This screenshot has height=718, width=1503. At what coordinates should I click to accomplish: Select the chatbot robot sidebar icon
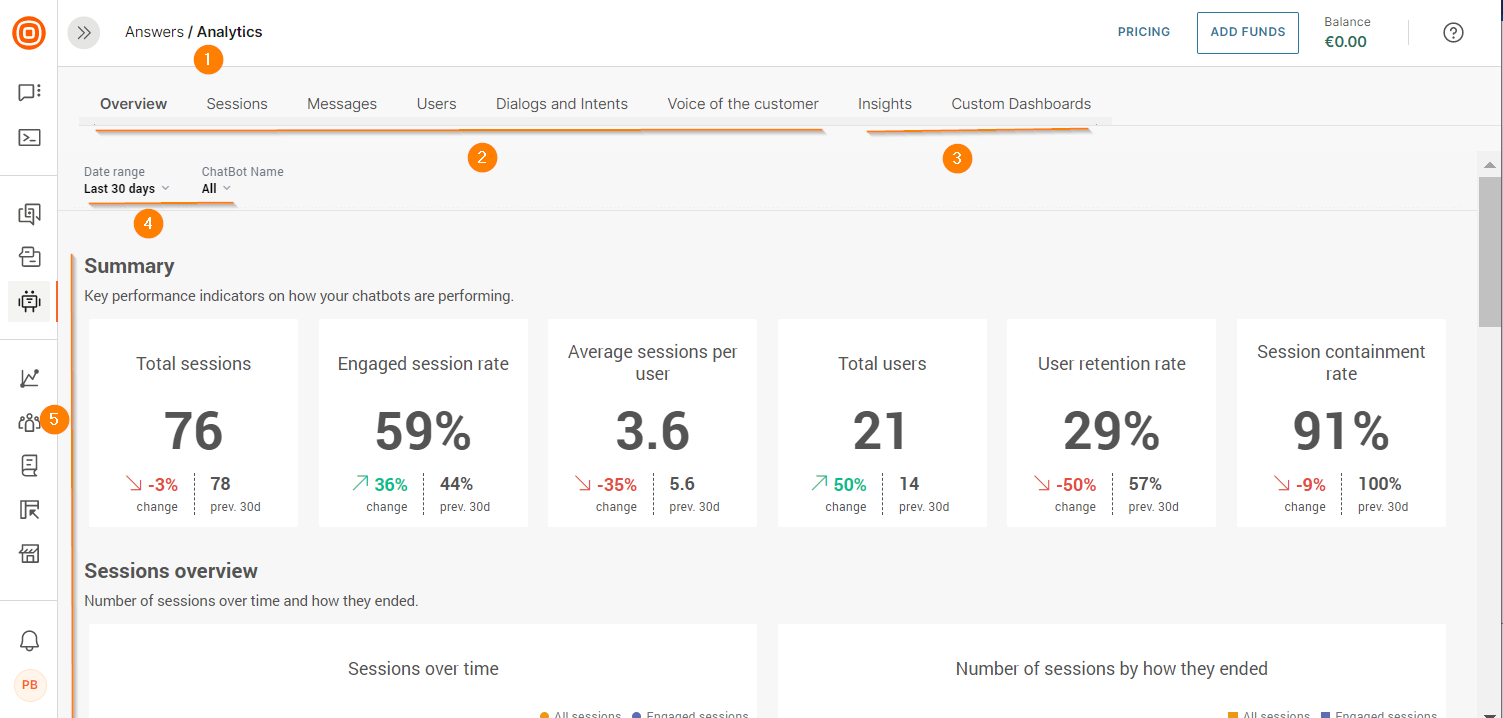click(x=29, y=301)
